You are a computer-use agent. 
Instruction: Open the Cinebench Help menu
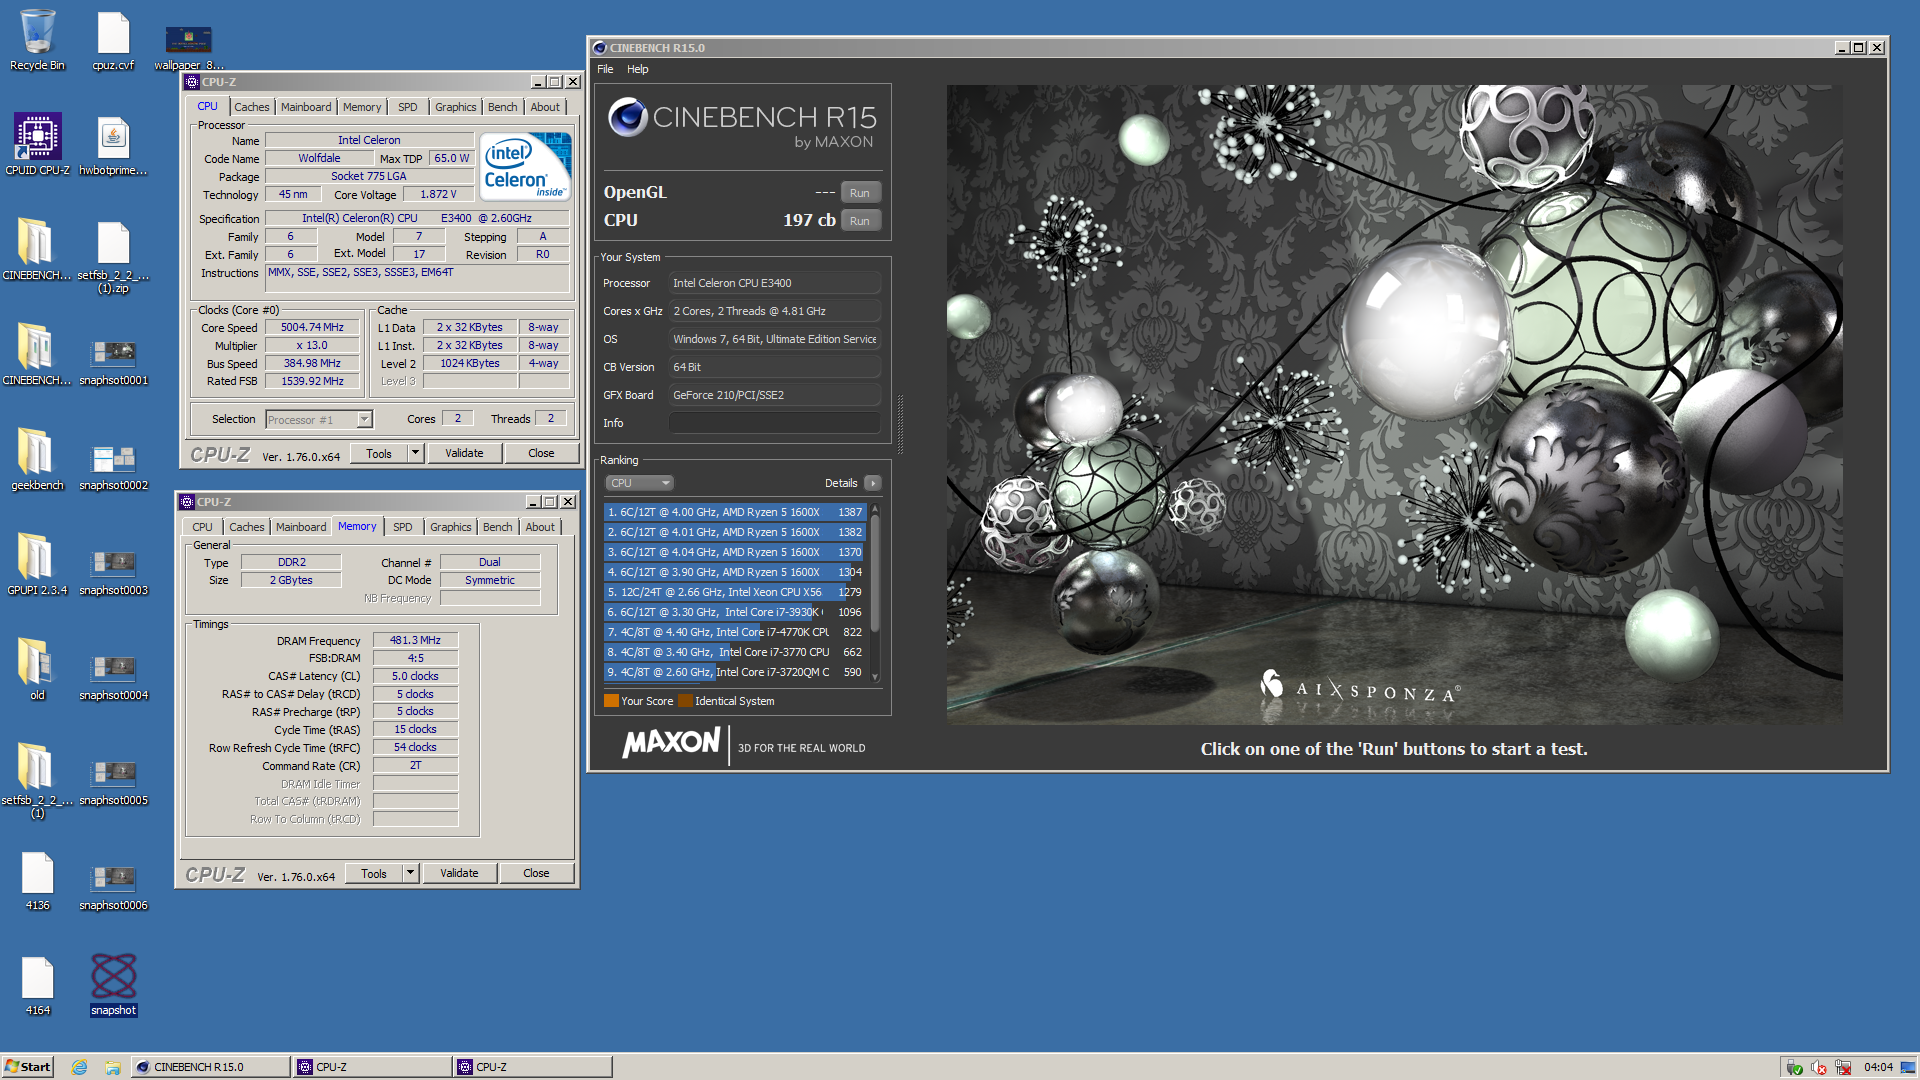click(638, 69)
